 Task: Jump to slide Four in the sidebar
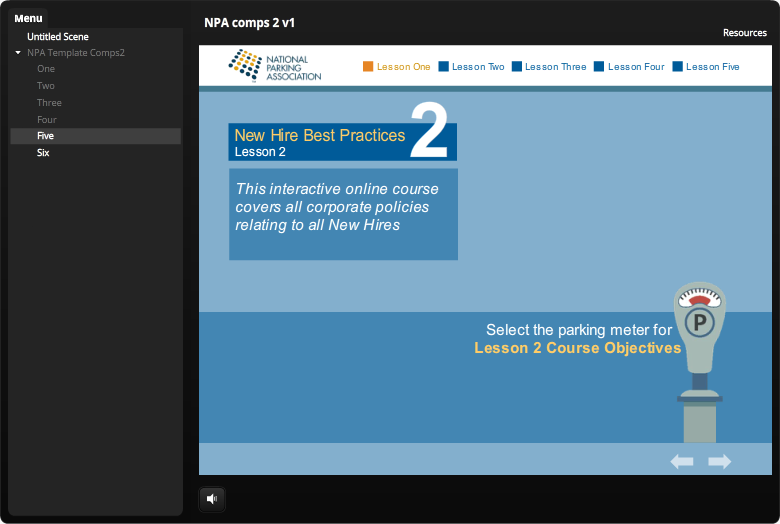pyautogui.click(x=47, y=120)
